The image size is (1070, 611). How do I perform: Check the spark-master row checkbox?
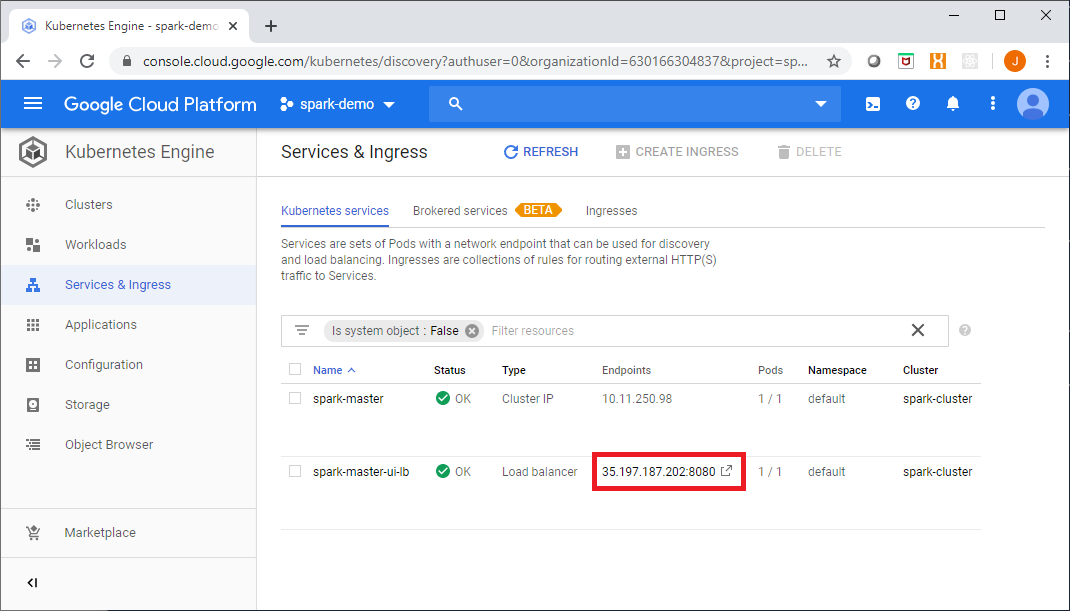295,398
